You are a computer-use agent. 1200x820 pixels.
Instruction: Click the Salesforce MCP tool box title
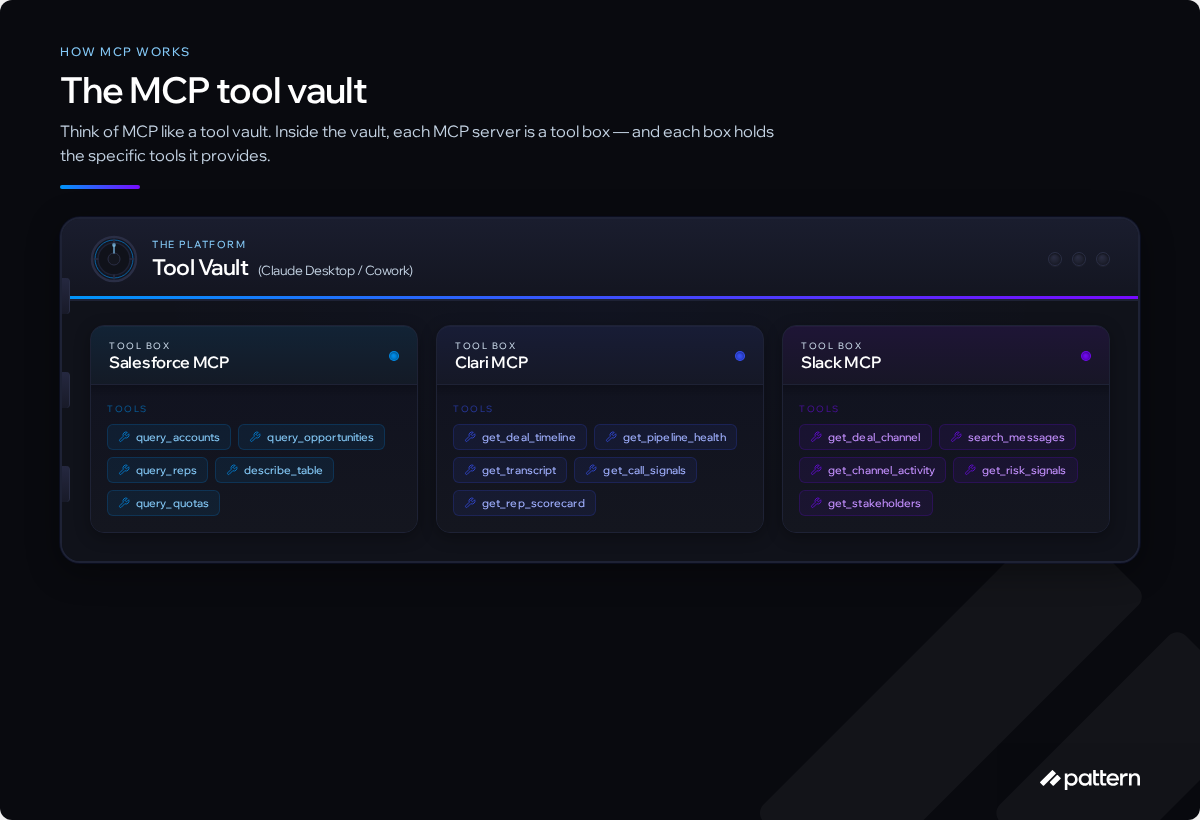169,362
